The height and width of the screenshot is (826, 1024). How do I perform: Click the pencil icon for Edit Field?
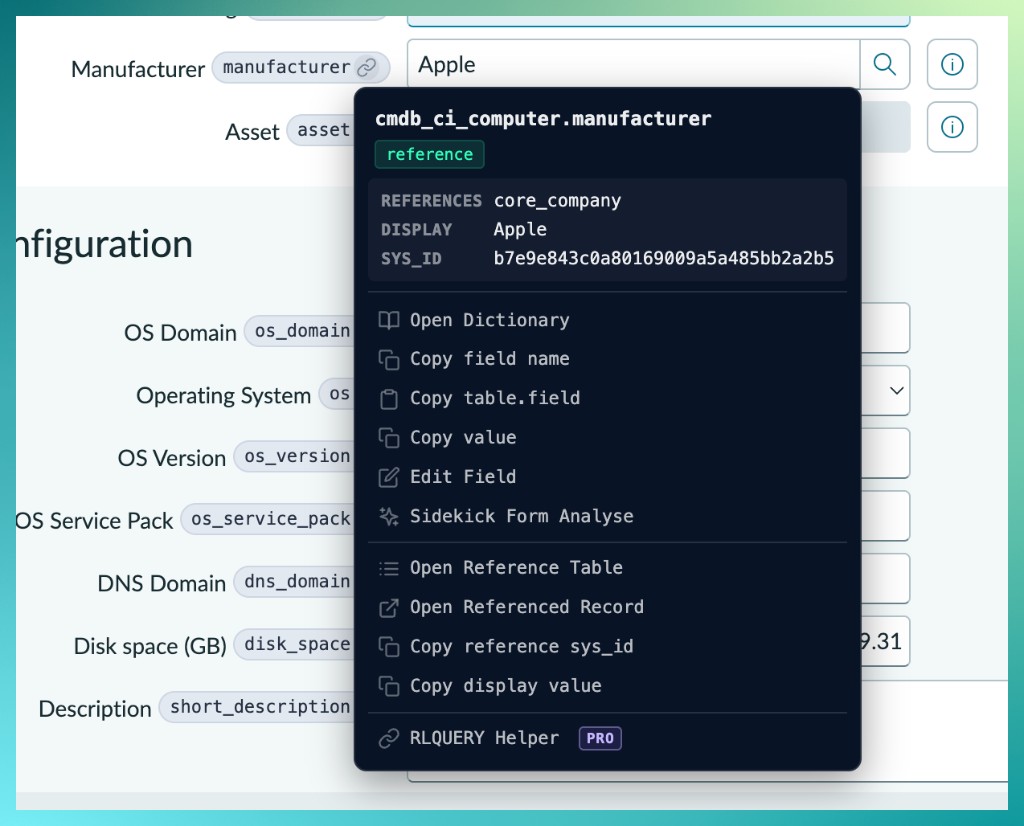tap(389, 477)
